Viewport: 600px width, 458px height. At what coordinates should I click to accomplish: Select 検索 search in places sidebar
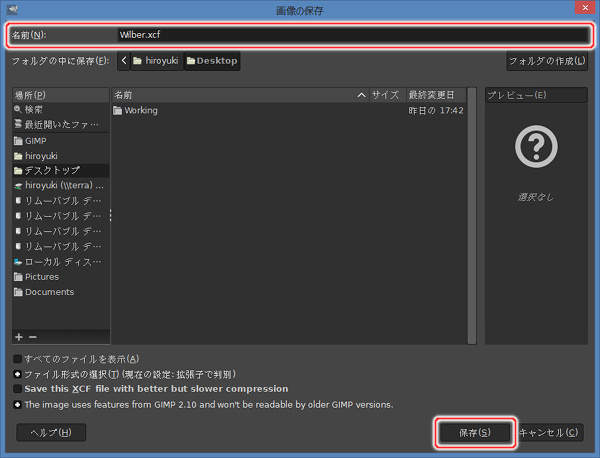pyautogui.click(x=61, y=110)
